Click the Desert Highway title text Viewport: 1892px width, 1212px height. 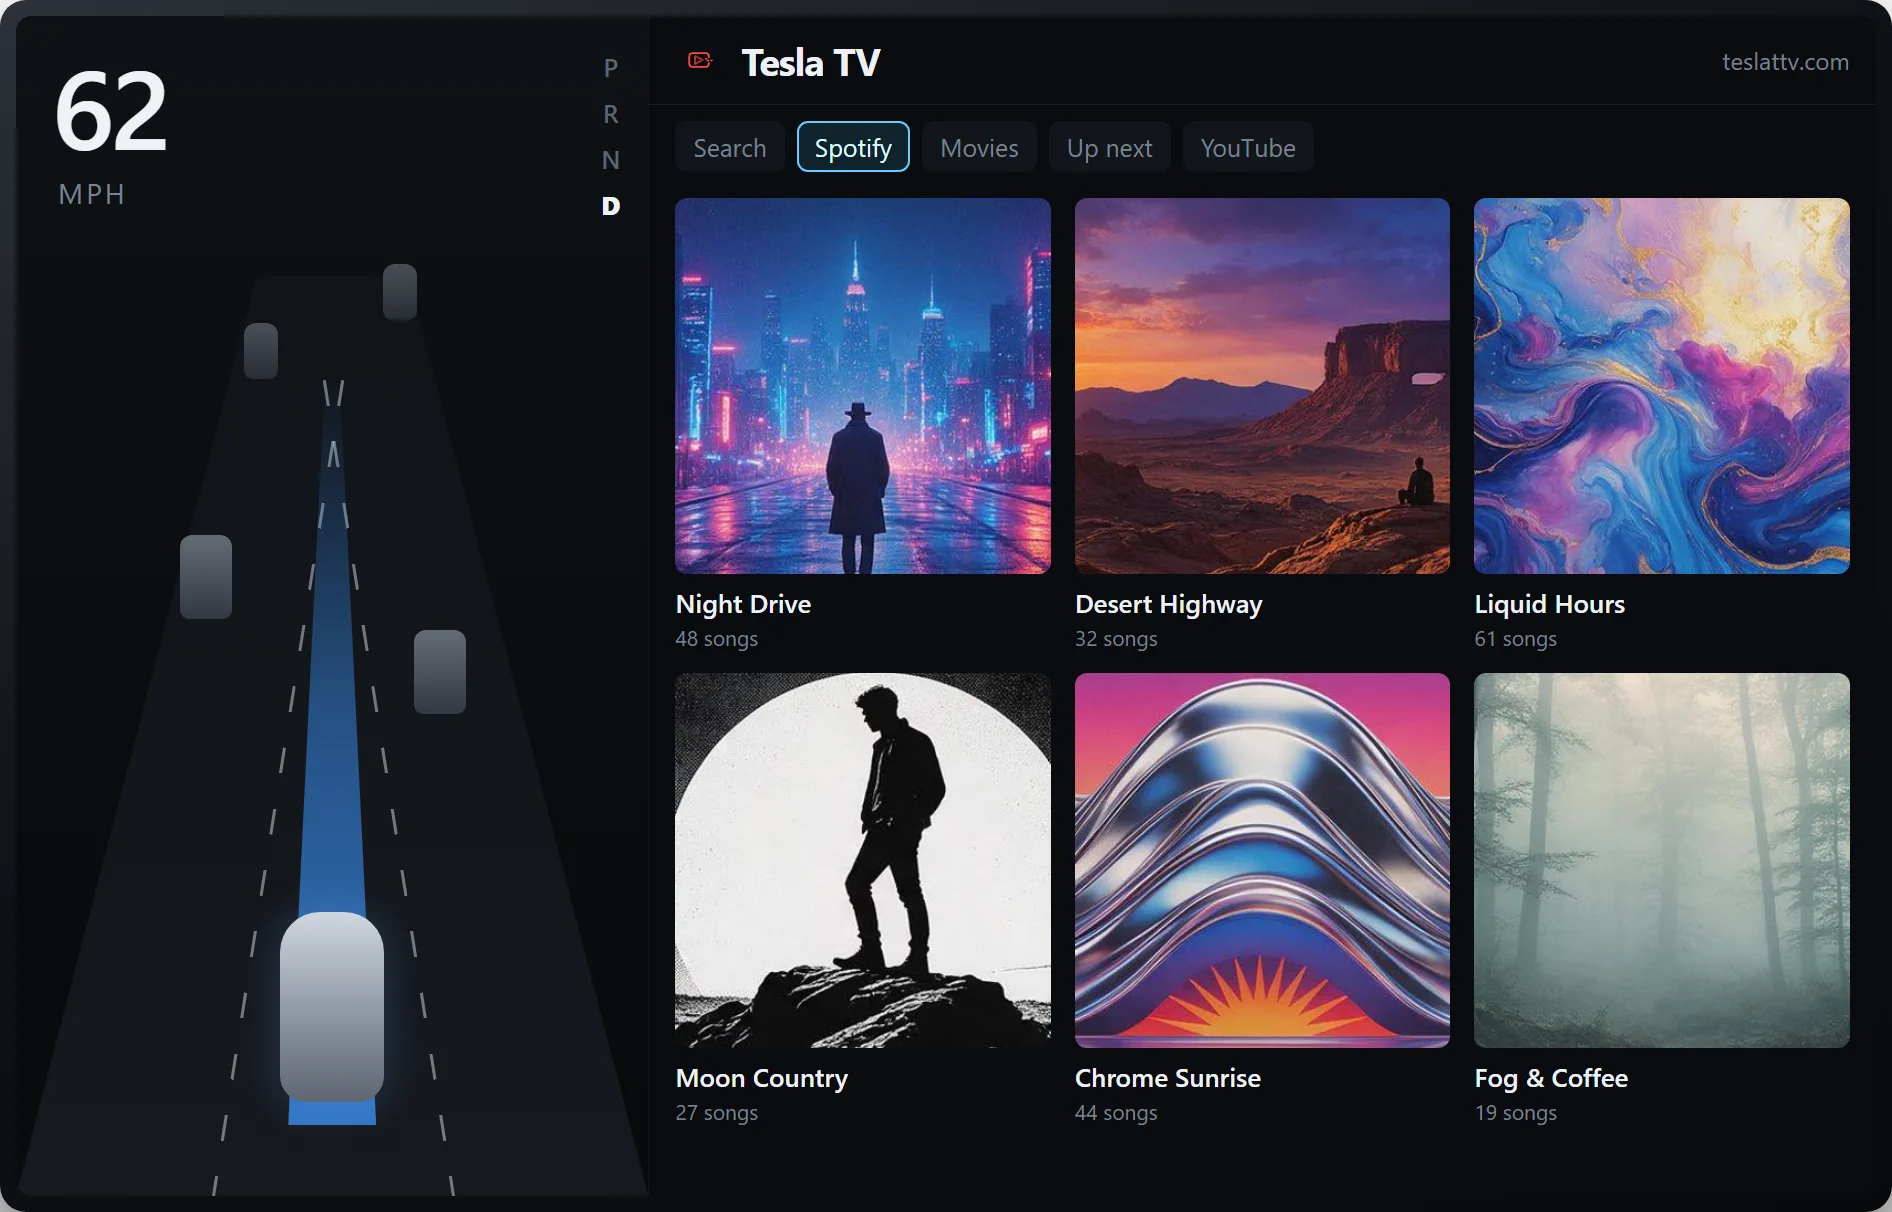click(1168, 604)
